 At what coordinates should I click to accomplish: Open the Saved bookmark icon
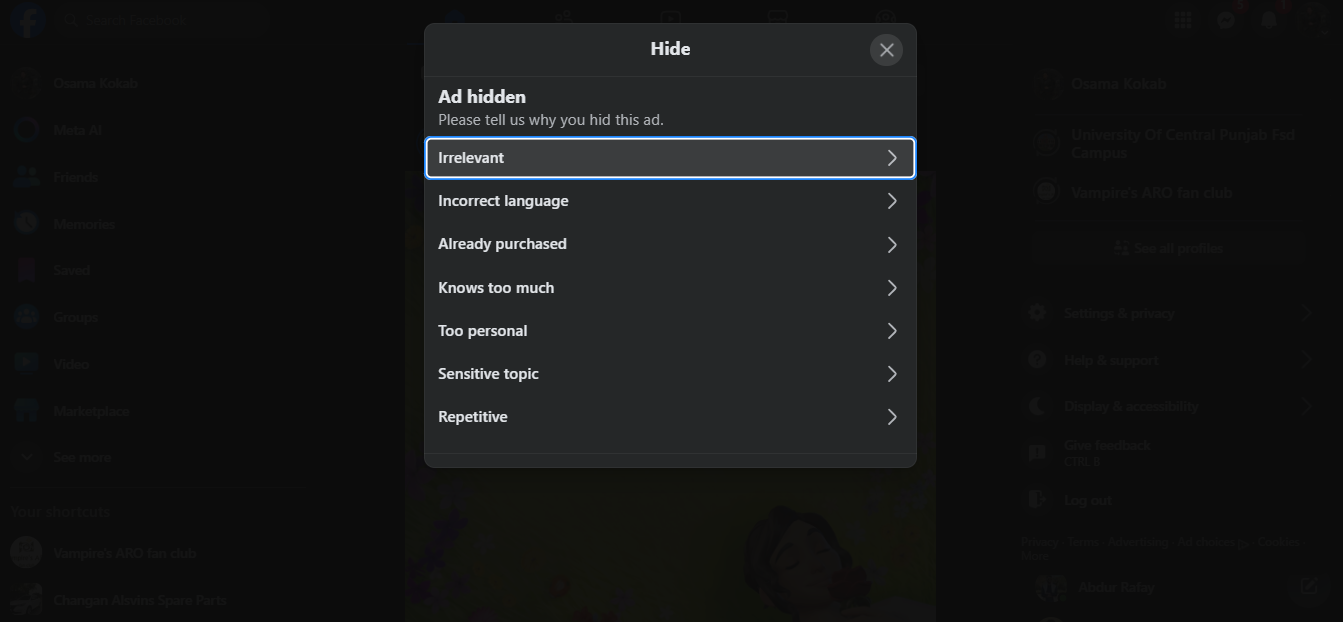(27, 270)
